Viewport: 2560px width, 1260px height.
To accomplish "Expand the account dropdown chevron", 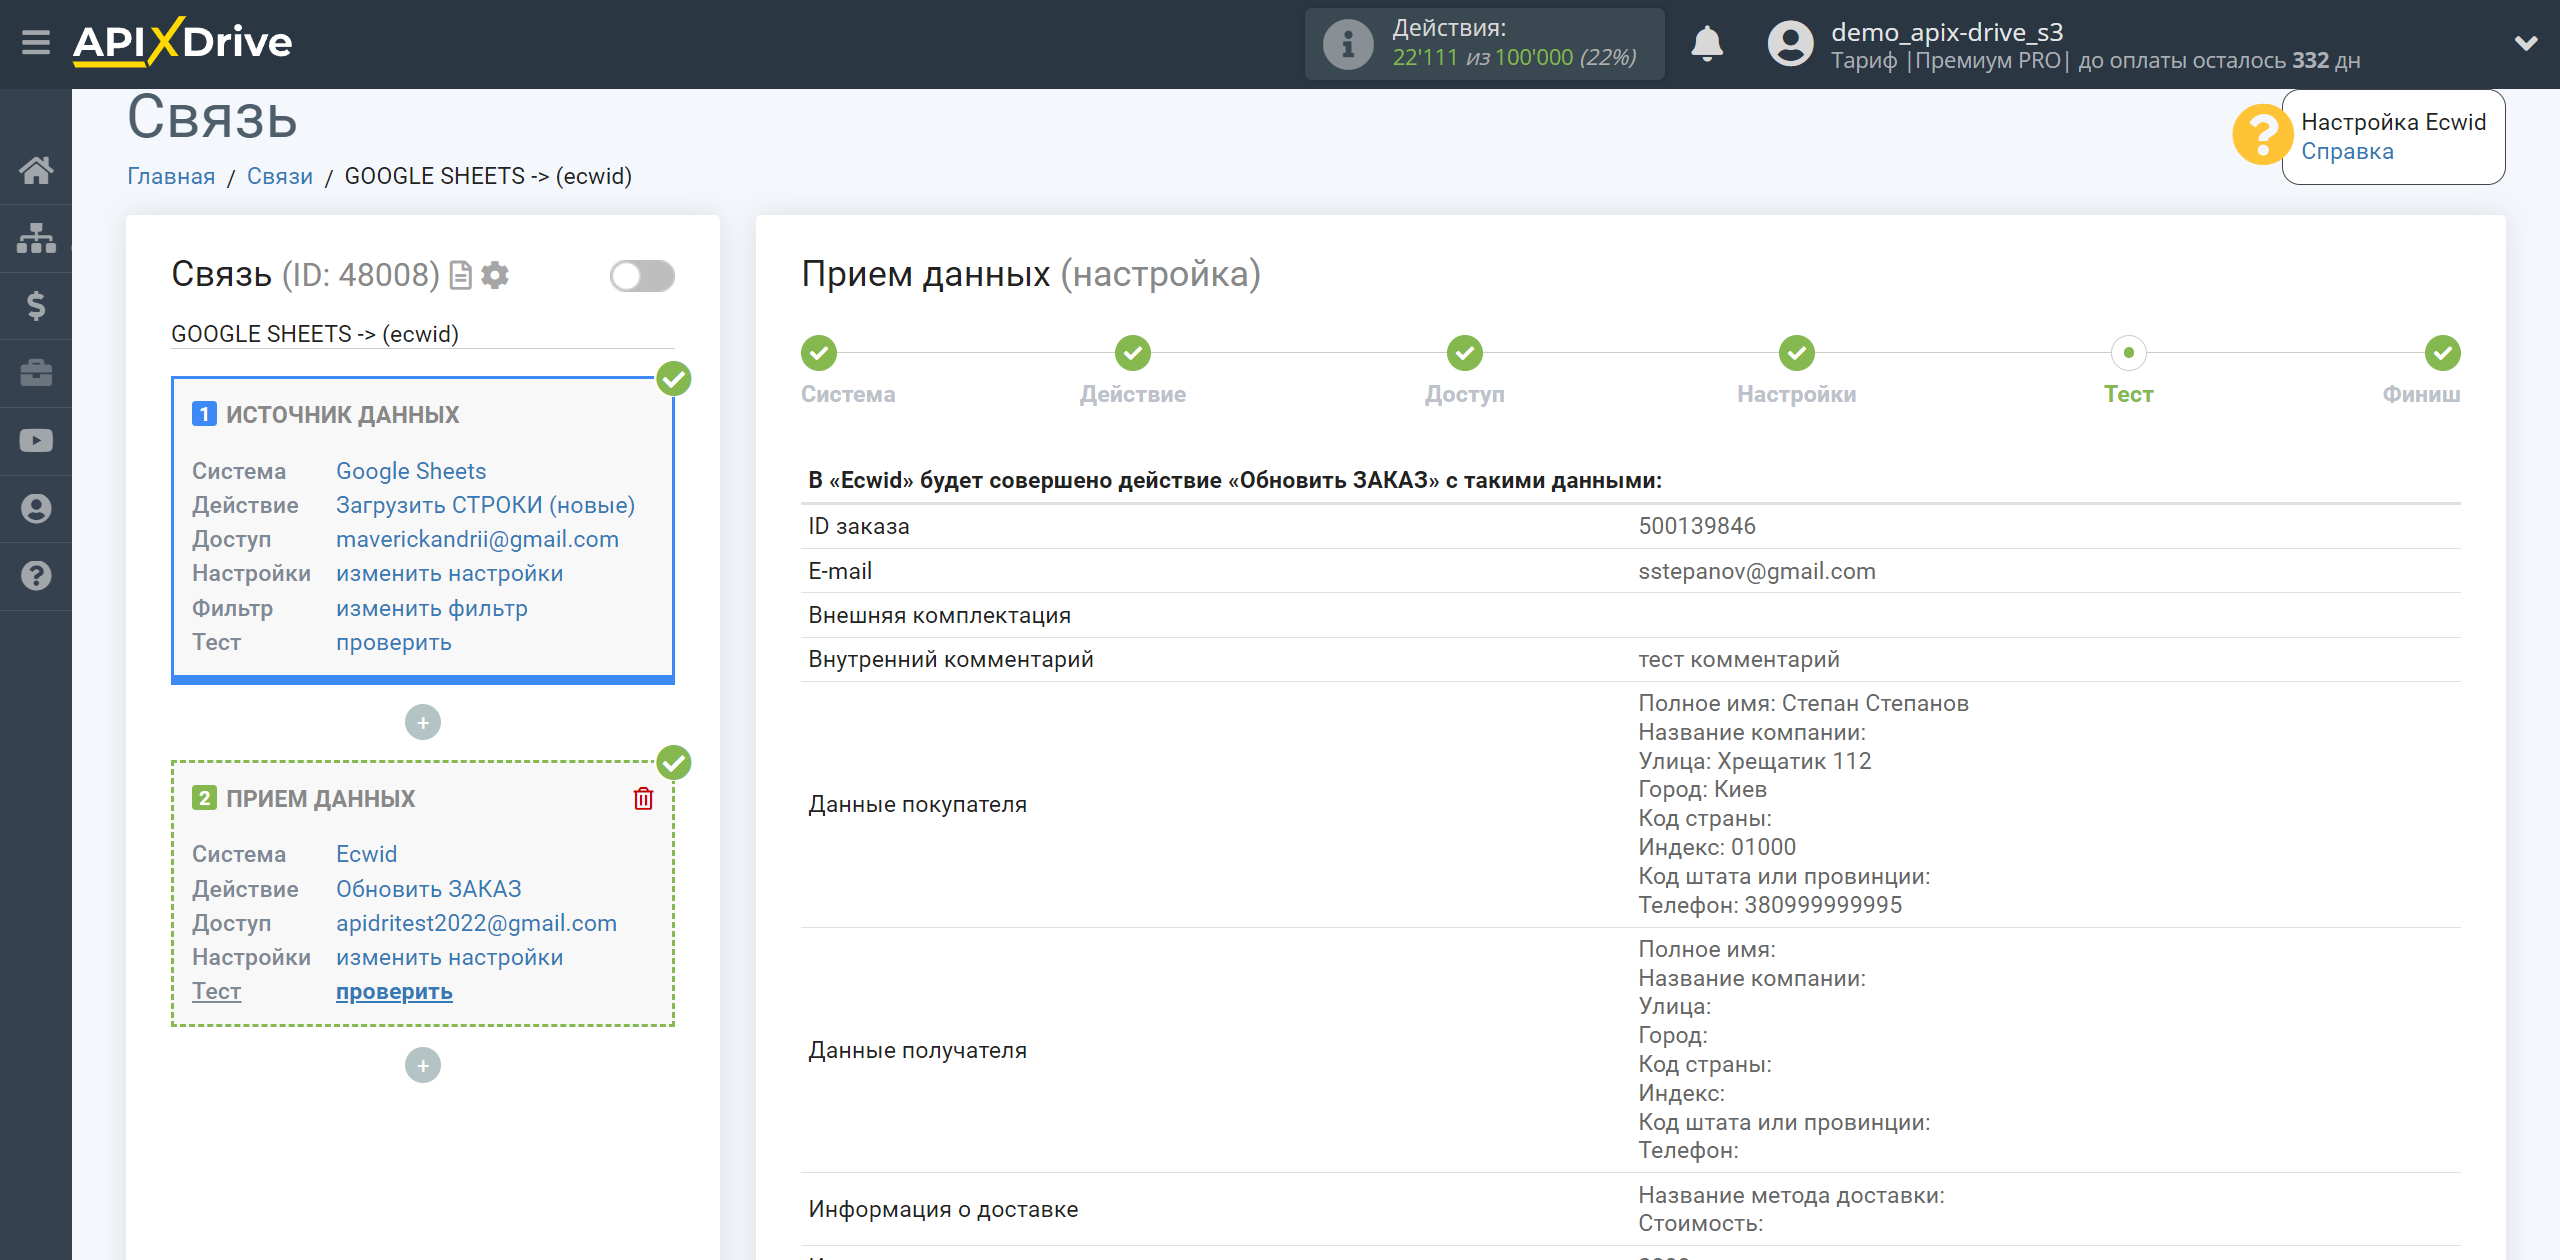I will click(2526, 43).
